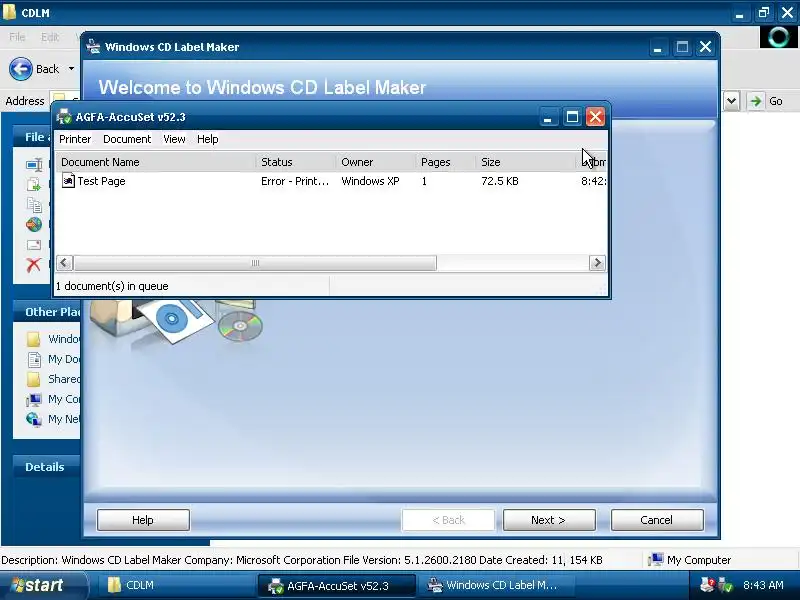Close the AGFA-AccuSet print queue window
The width and height of the screenshot is (800, 600).
pyautogui.click(x=595, y=117)
